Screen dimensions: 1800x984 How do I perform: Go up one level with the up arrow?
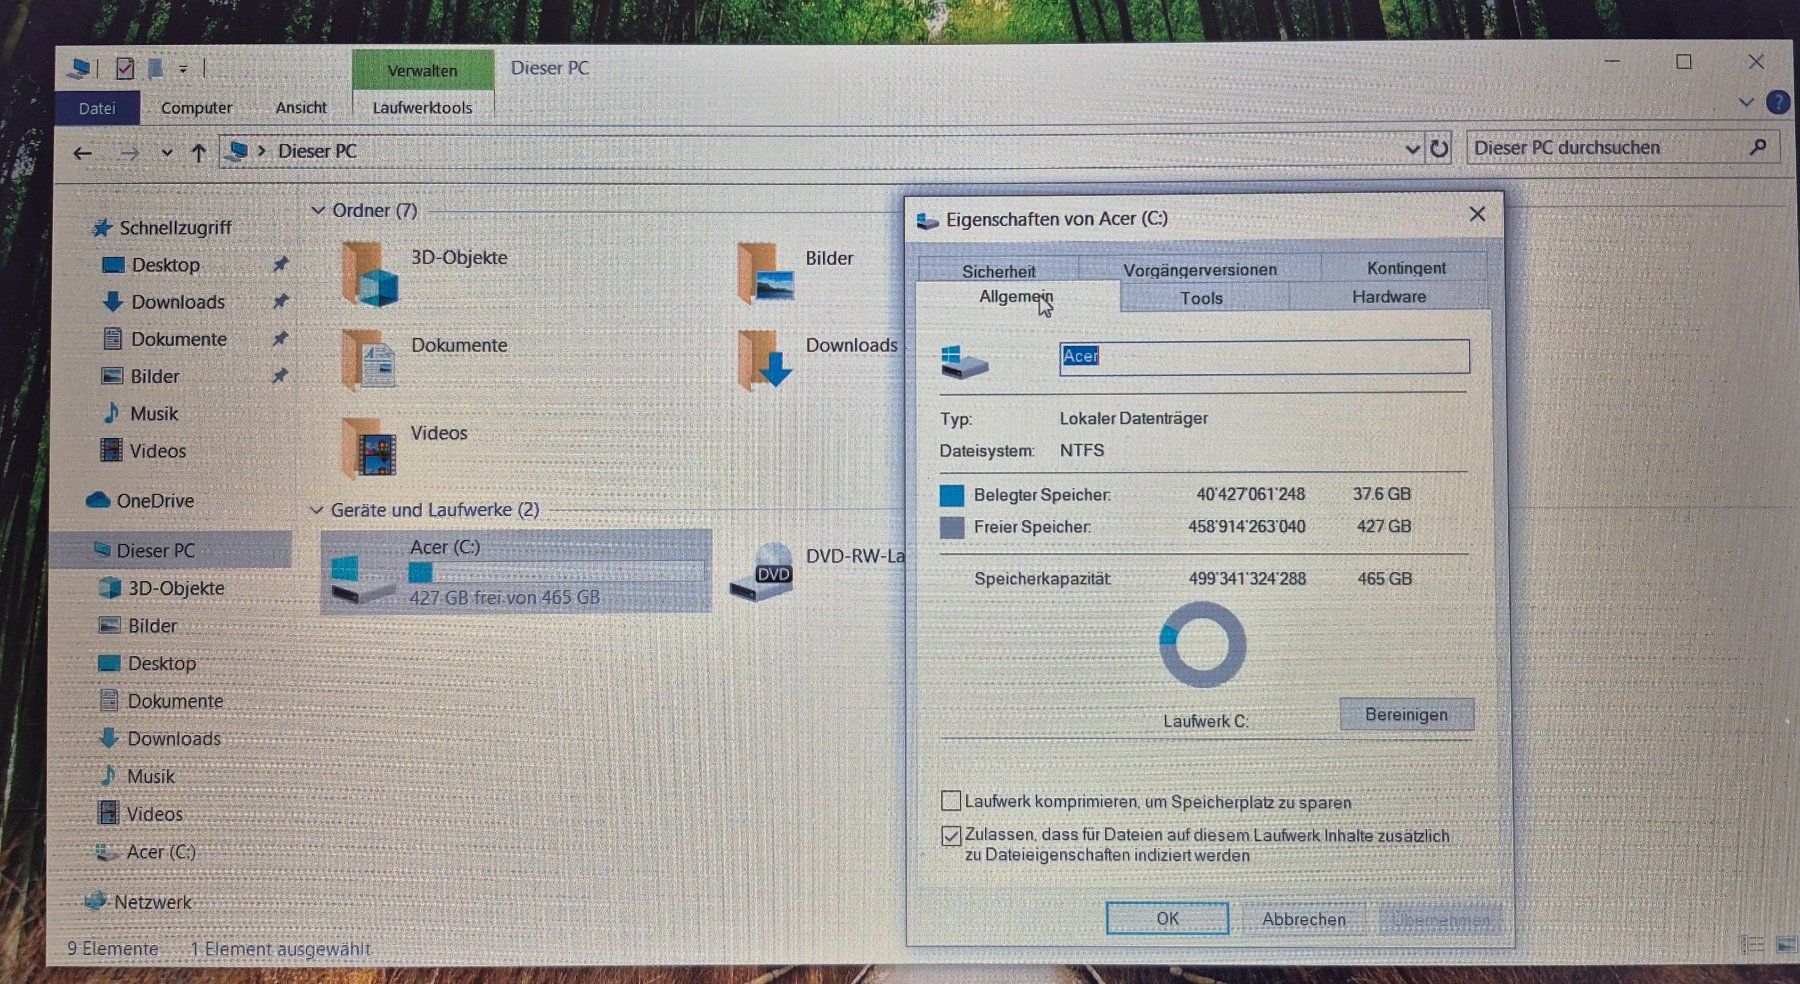click(x=198, y=153)
